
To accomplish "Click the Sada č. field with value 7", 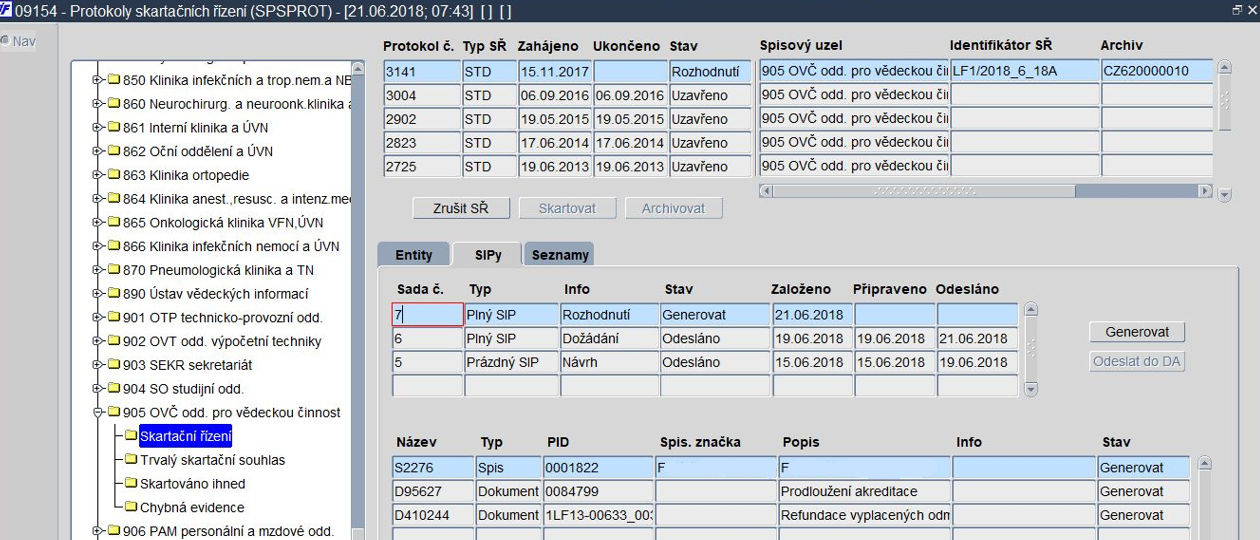I will pyautogui.click(x=427, y=314).
